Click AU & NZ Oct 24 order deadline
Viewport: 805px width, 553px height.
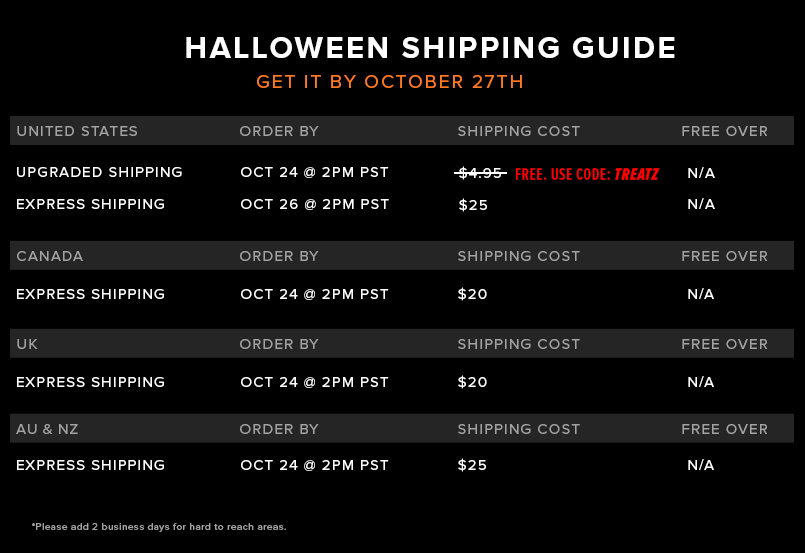coord(314,465)
